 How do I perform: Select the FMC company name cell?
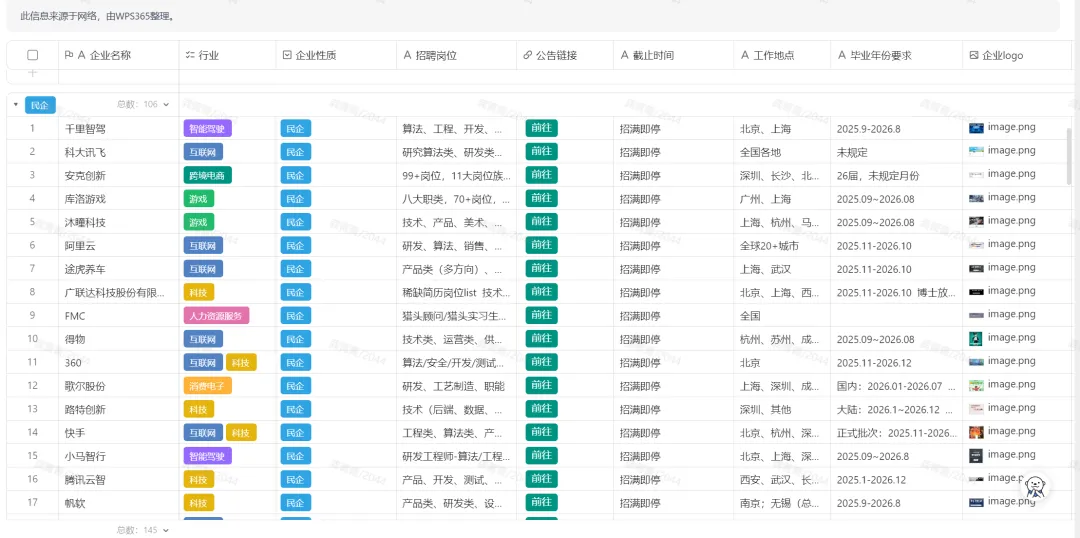[118, 315]
